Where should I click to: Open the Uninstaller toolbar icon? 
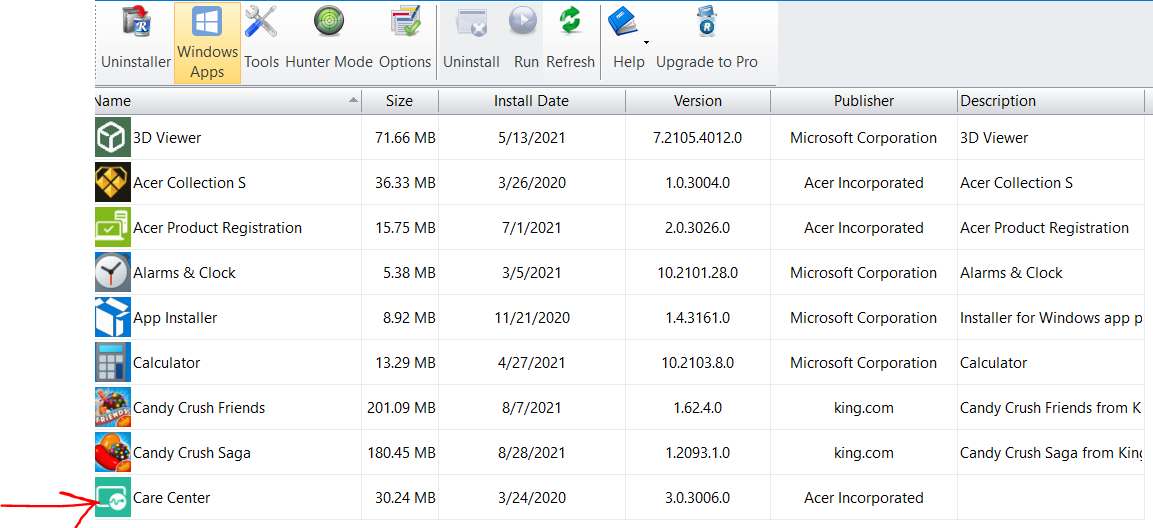pos(135,22)
